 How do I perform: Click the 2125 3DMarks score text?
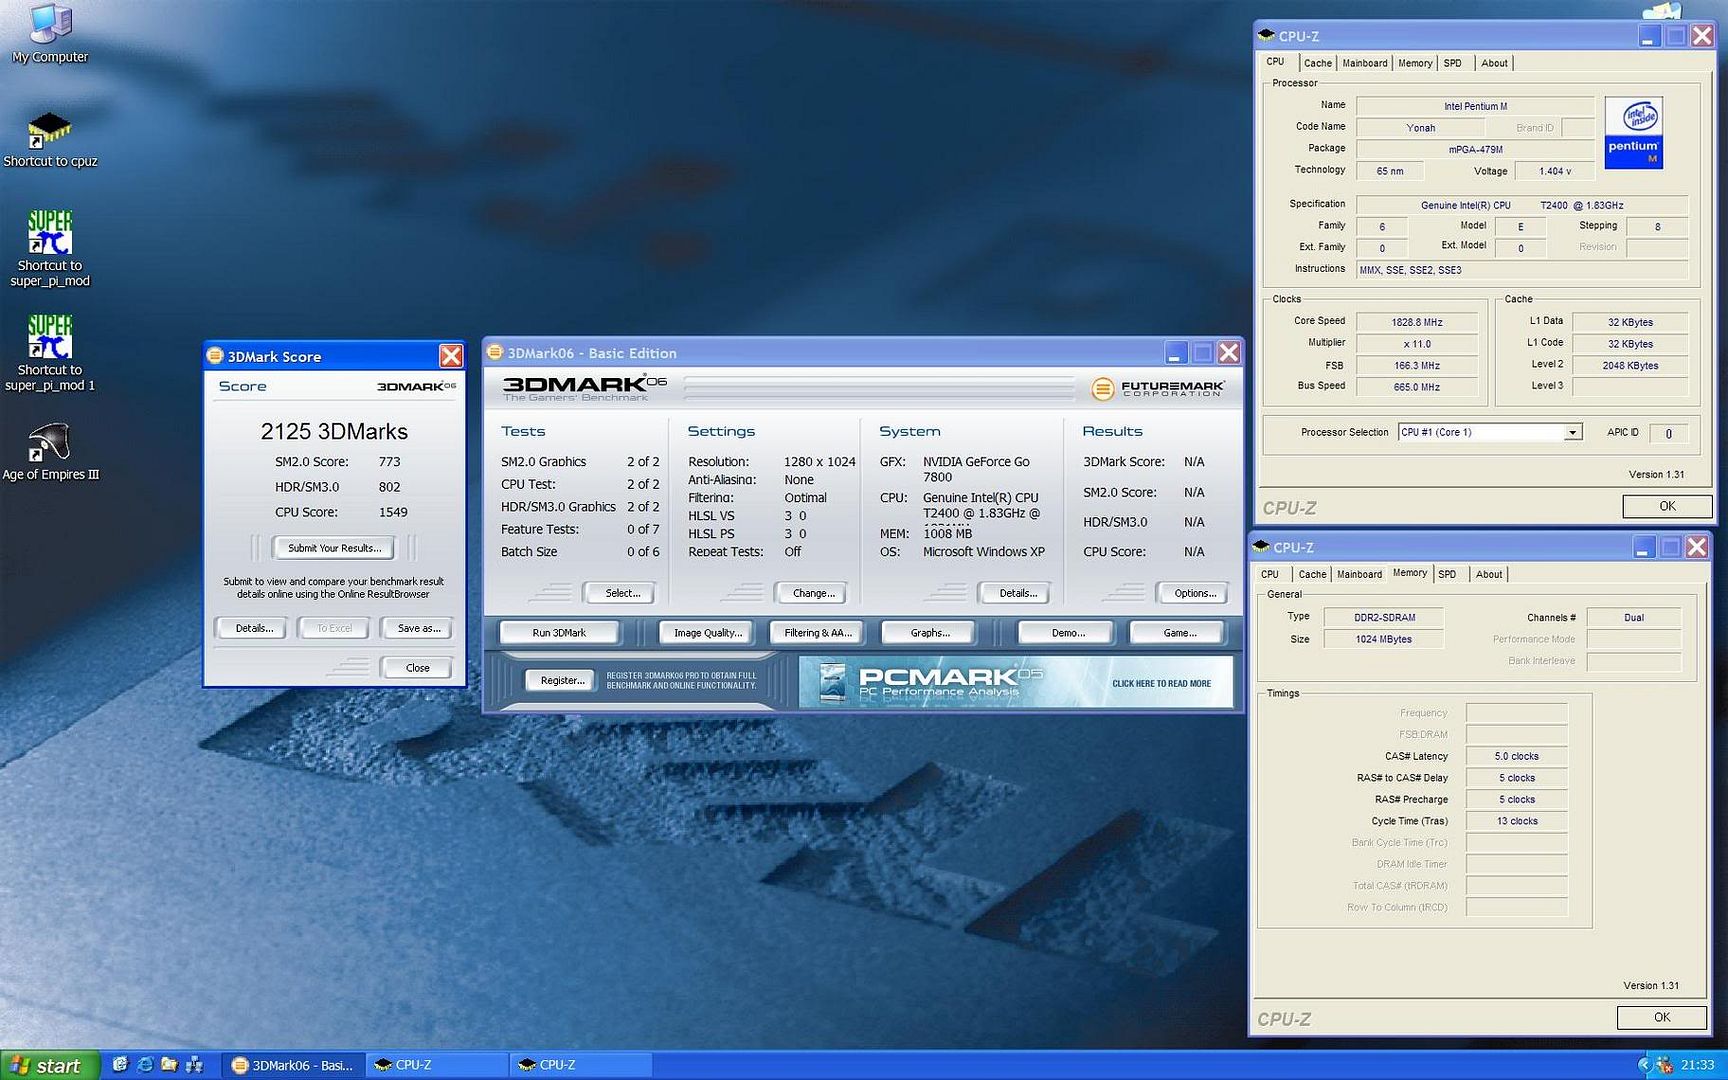[x=334, y=431]
